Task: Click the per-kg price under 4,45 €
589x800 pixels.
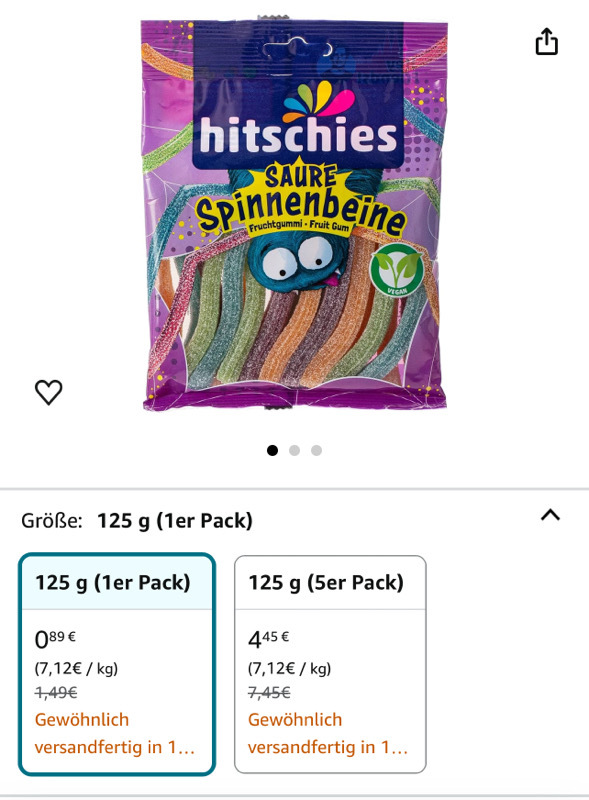Action: tap(289, 668)
